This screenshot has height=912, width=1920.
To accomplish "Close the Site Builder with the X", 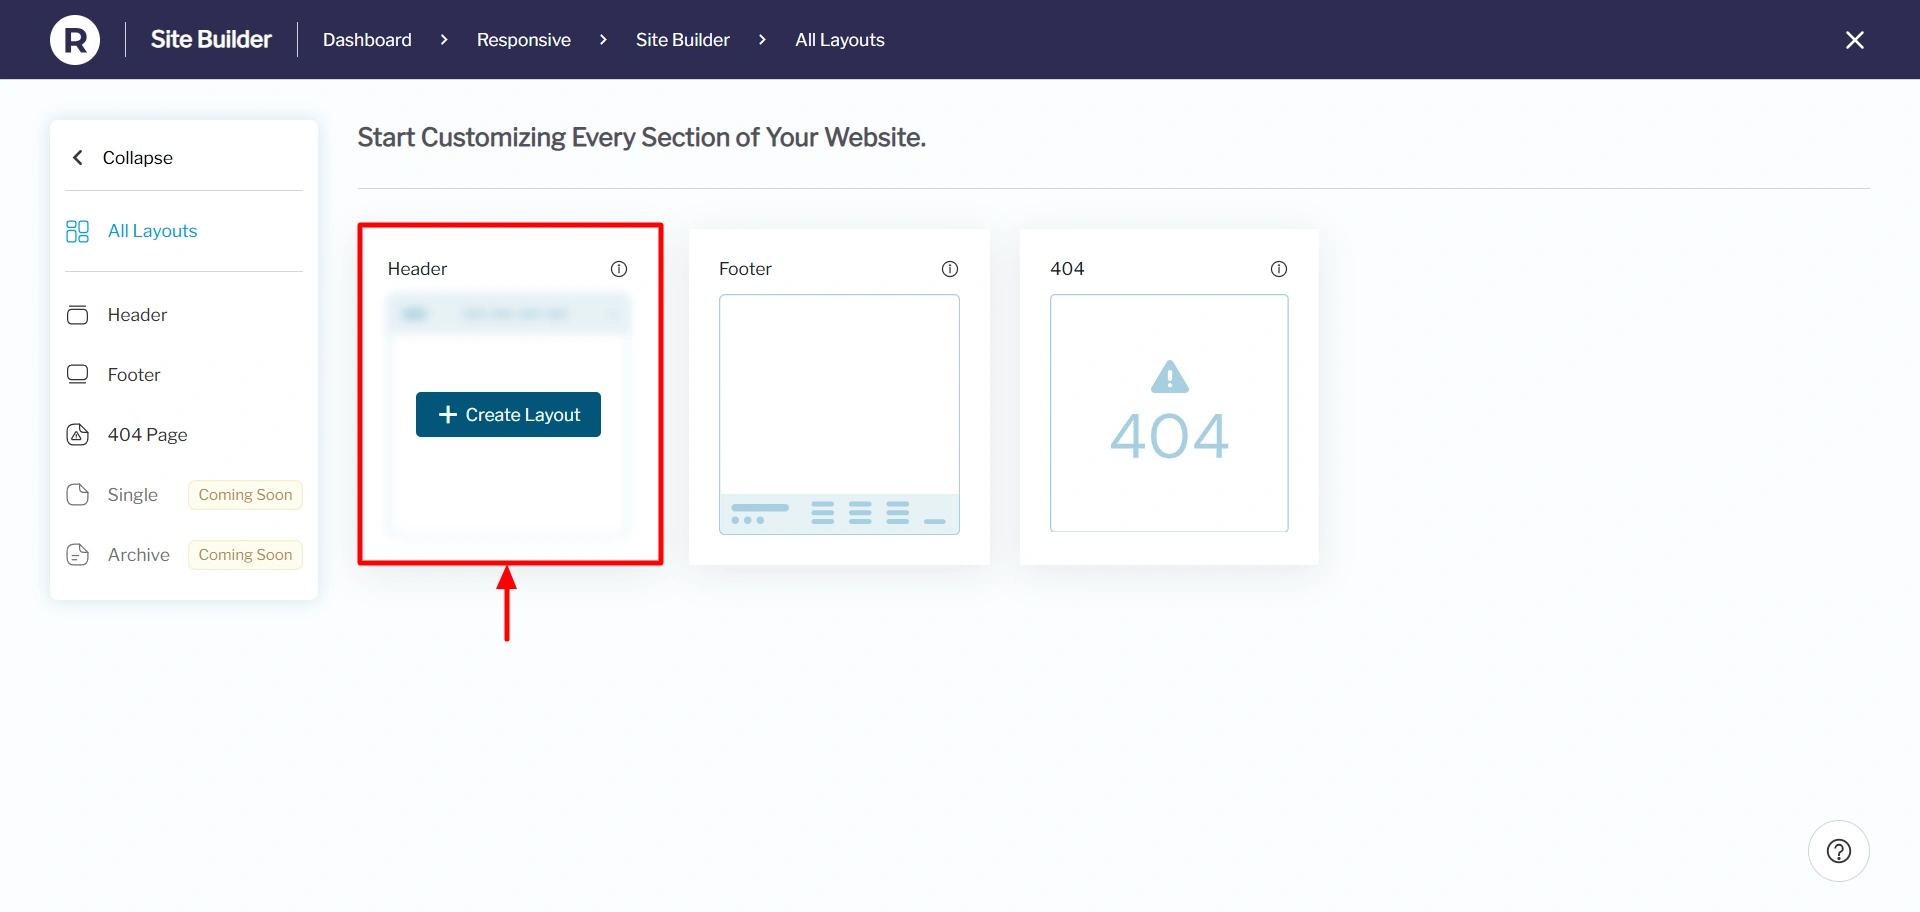I will [1855, 40].
